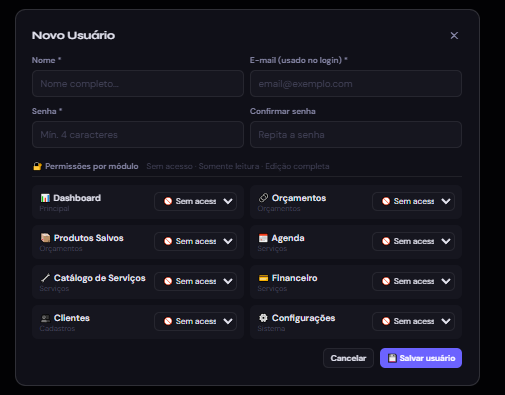Click the Catálogo de Serviços wand icon
Viewport: 505px width, 395px height.
45,278
